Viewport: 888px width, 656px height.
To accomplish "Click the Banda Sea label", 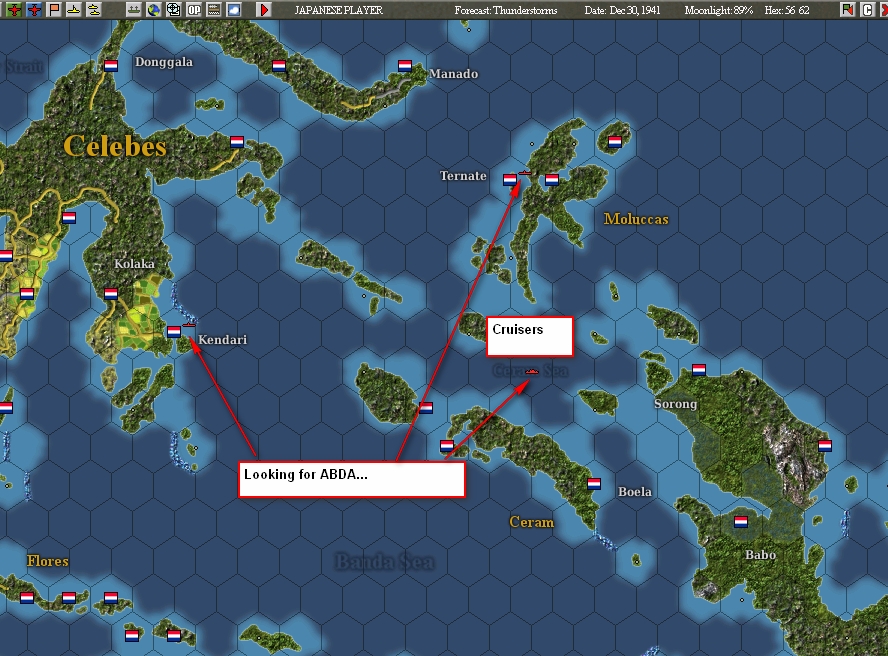I will [385, 561].
